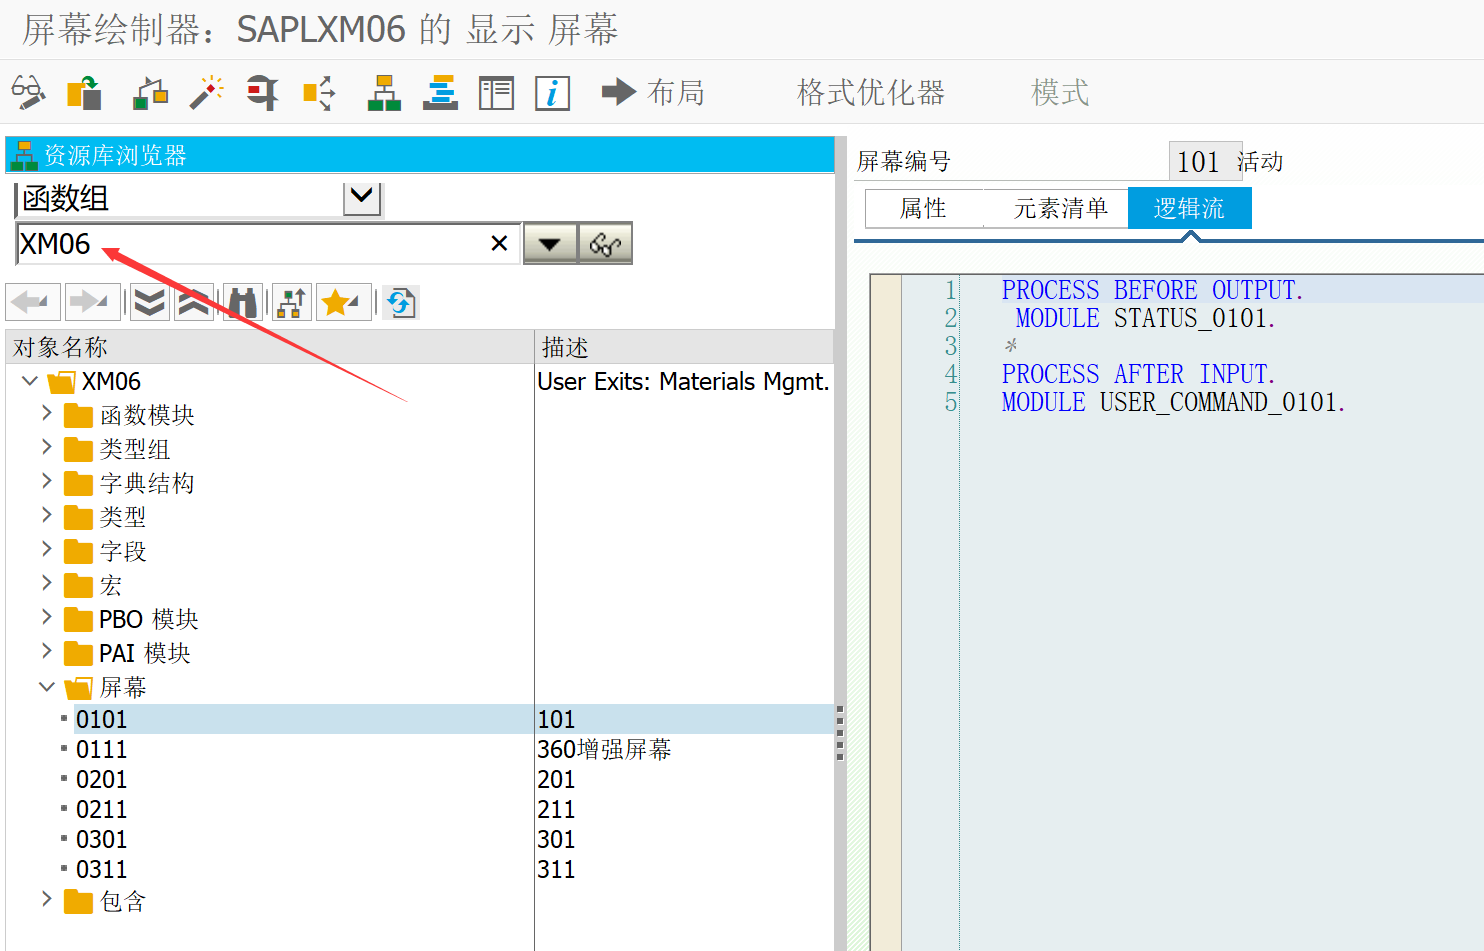Expand the 类型 folder
This screenshot has width=1484, height=951.
[46, 515]
